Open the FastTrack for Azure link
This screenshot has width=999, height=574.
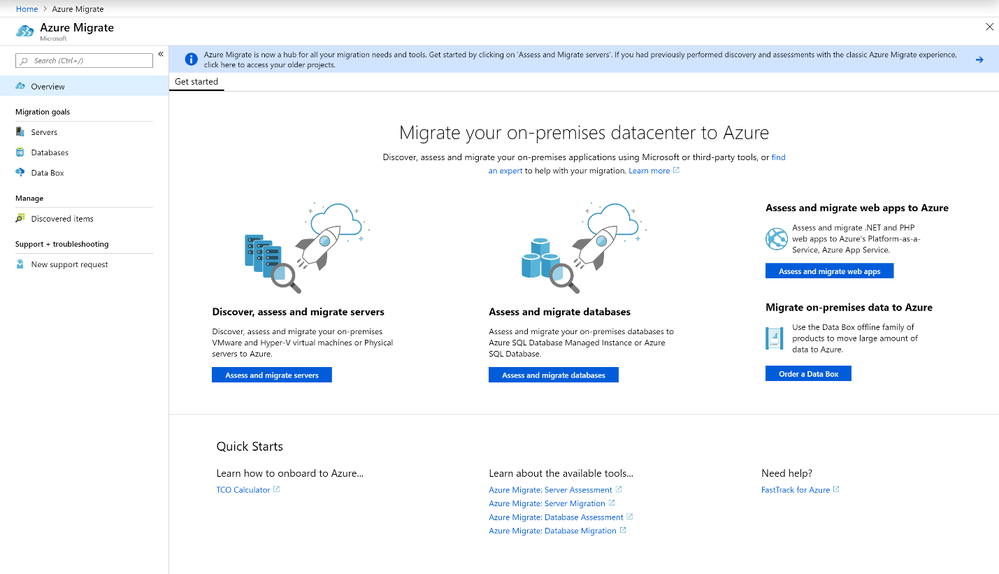point(796,490)
